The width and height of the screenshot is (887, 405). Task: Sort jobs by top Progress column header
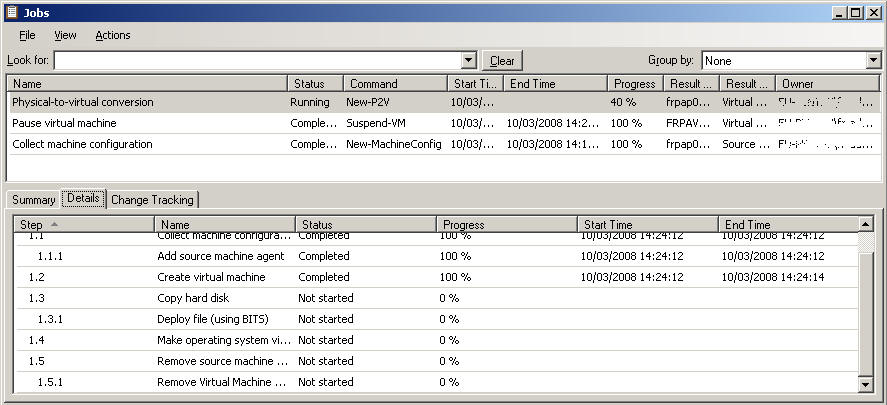tap(635, 84)
